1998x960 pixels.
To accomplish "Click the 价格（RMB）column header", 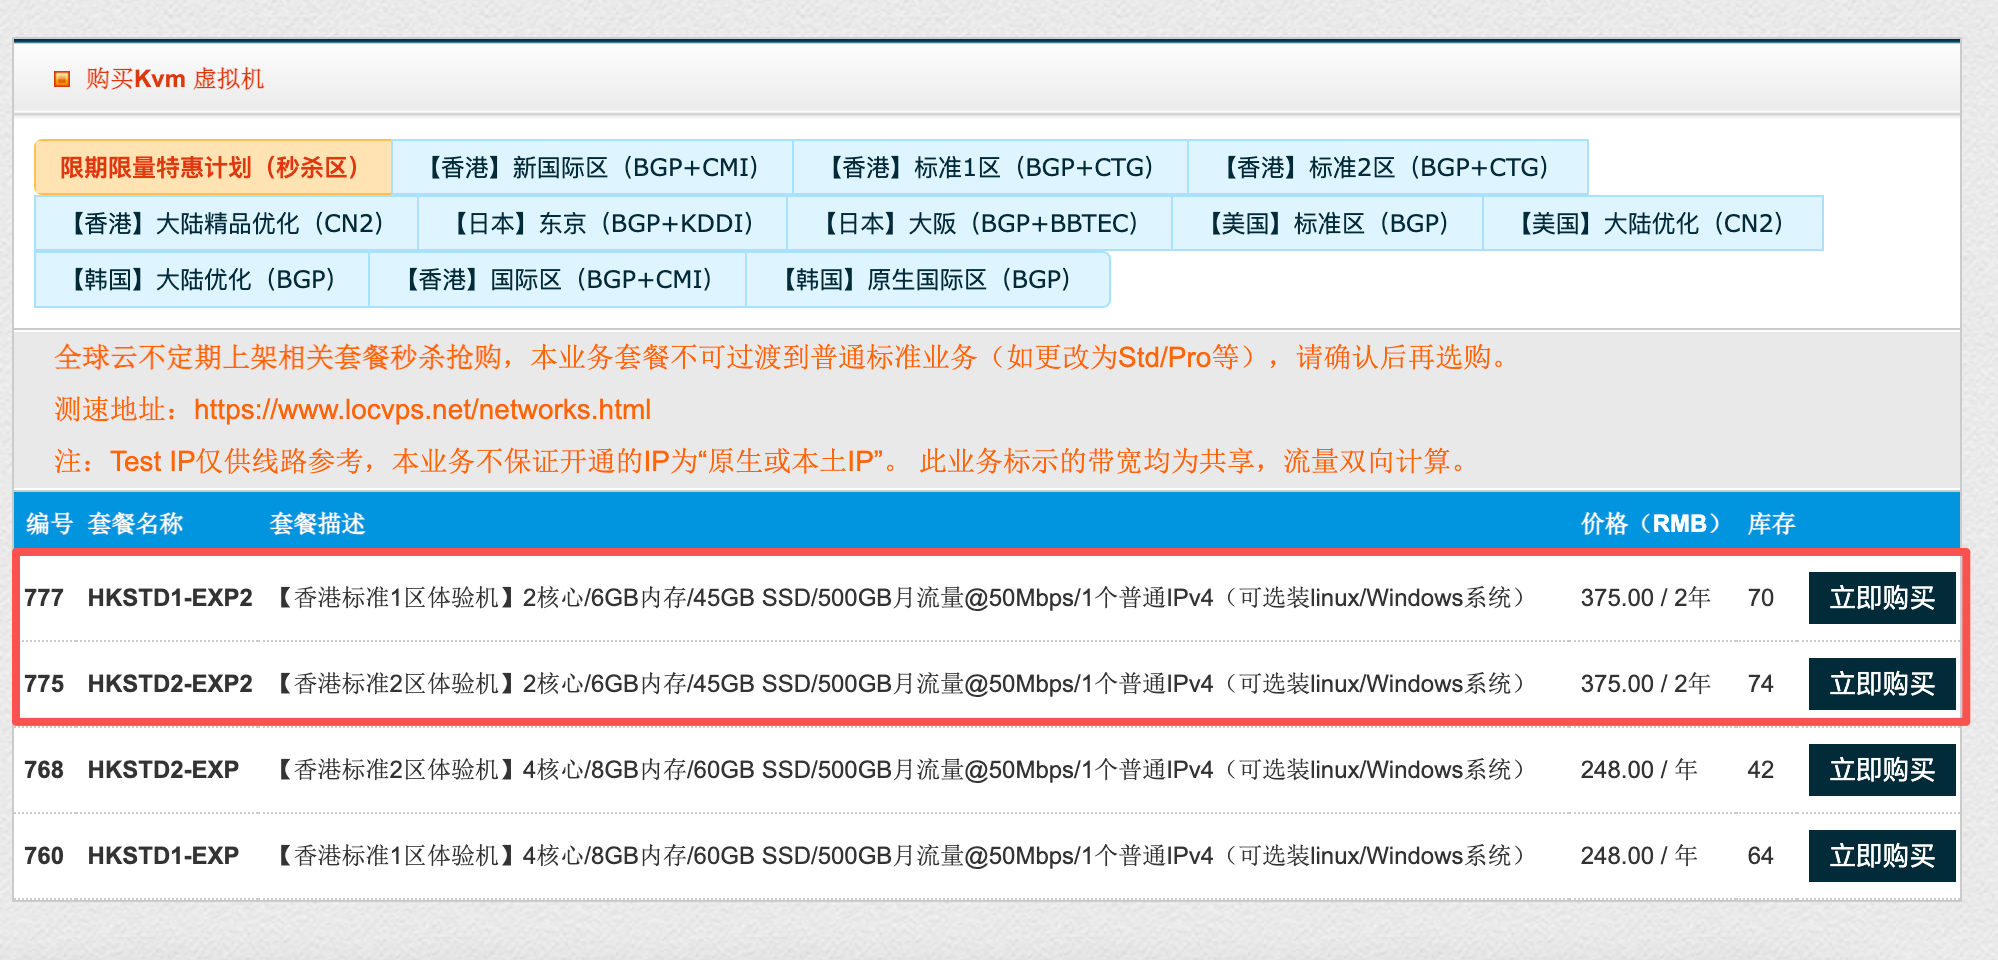I will click(1650, 524).
